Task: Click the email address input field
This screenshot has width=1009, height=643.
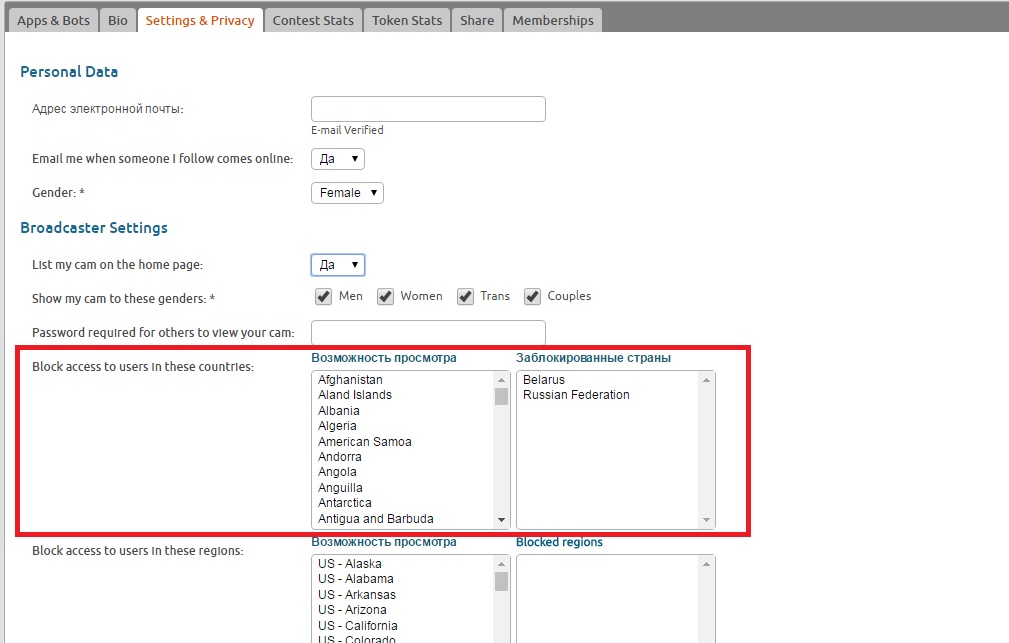Action: pyautogui.click(x=428, y=109)
